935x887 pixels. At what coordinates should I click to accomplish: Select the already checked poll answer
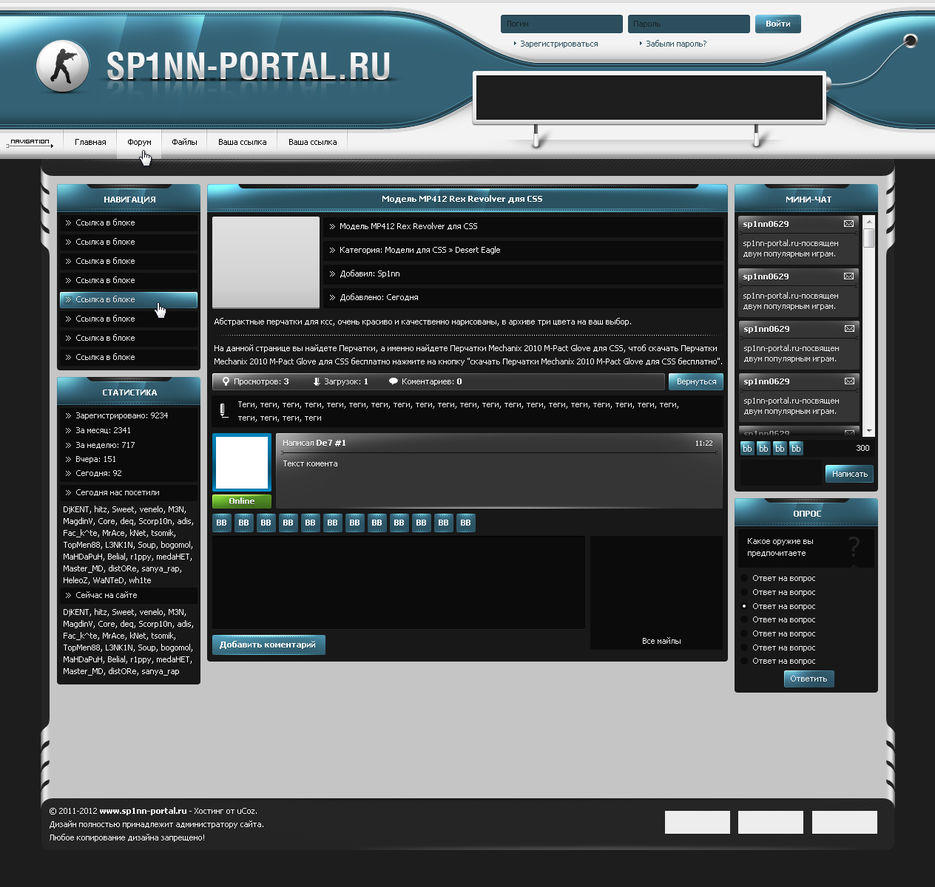[x=744, y=606]
